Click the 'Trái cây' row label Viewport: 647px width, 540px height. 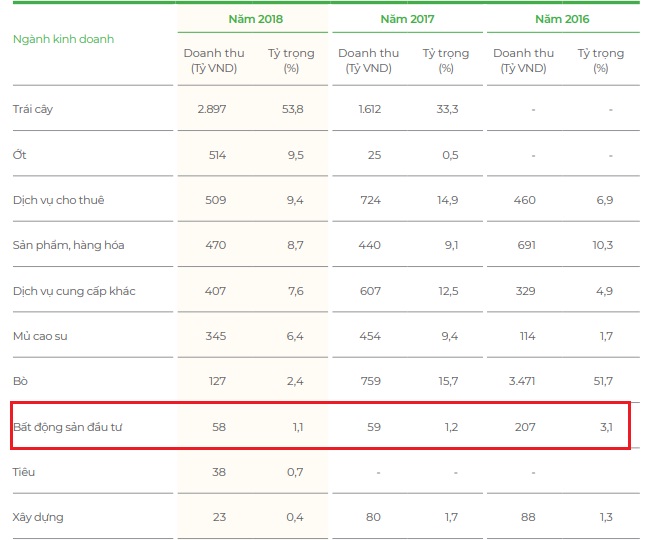(x=33, y=109)
